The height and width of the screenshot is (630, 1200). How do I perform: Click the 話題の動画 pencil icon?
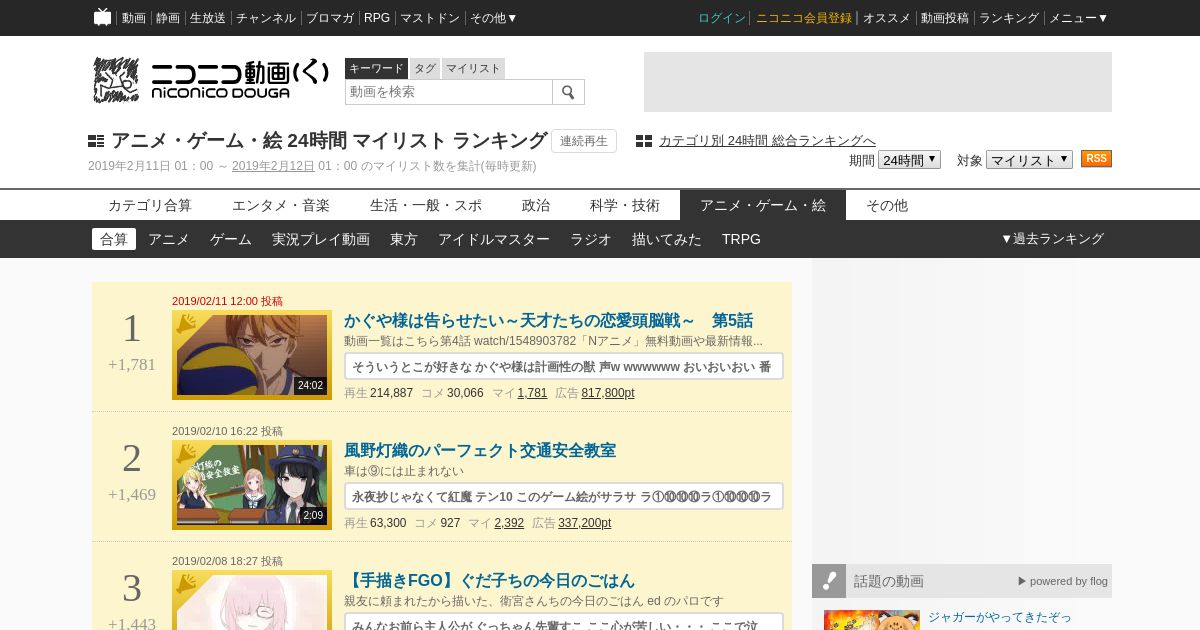point(829,581)
